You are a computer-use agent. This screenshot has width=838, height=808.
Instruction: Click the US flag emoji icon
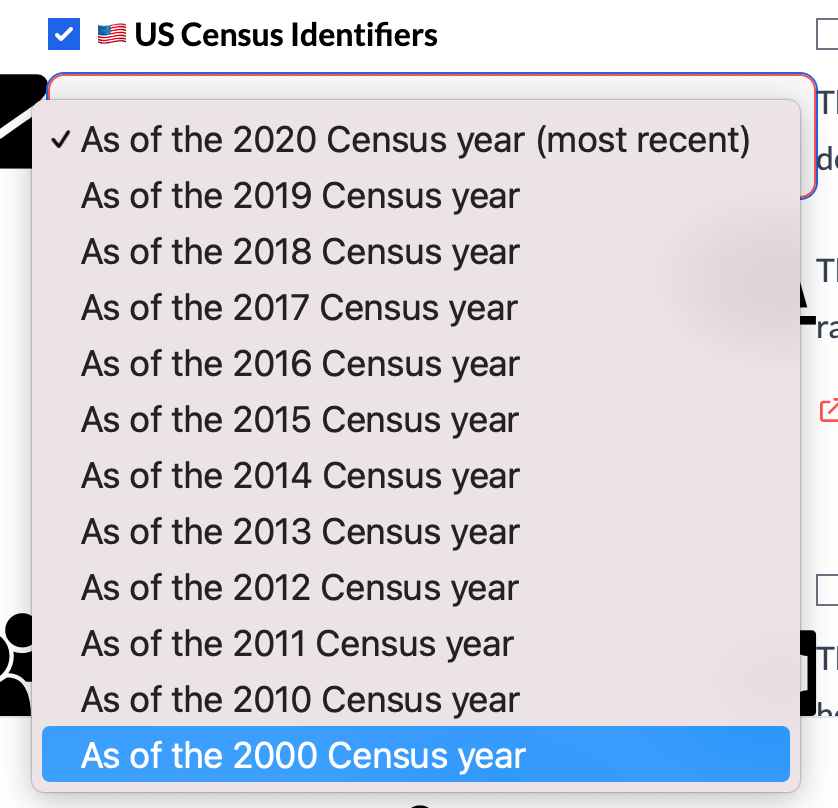(110, 33)
